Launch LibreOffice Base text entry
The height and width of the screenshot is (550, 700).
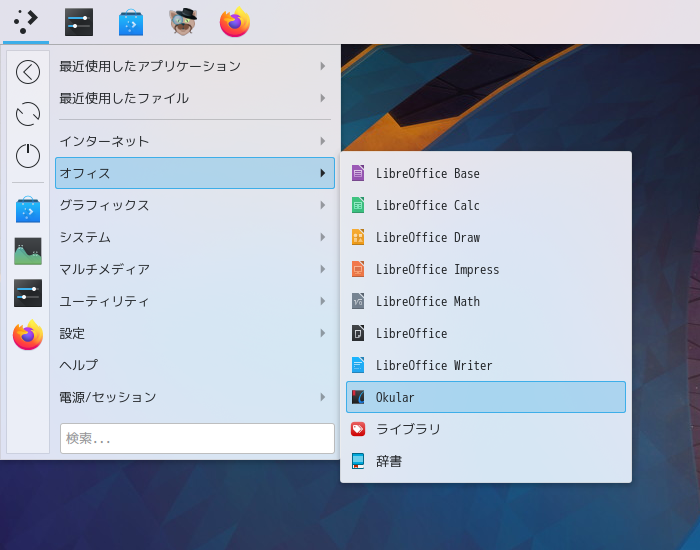[x=427, y=173]
